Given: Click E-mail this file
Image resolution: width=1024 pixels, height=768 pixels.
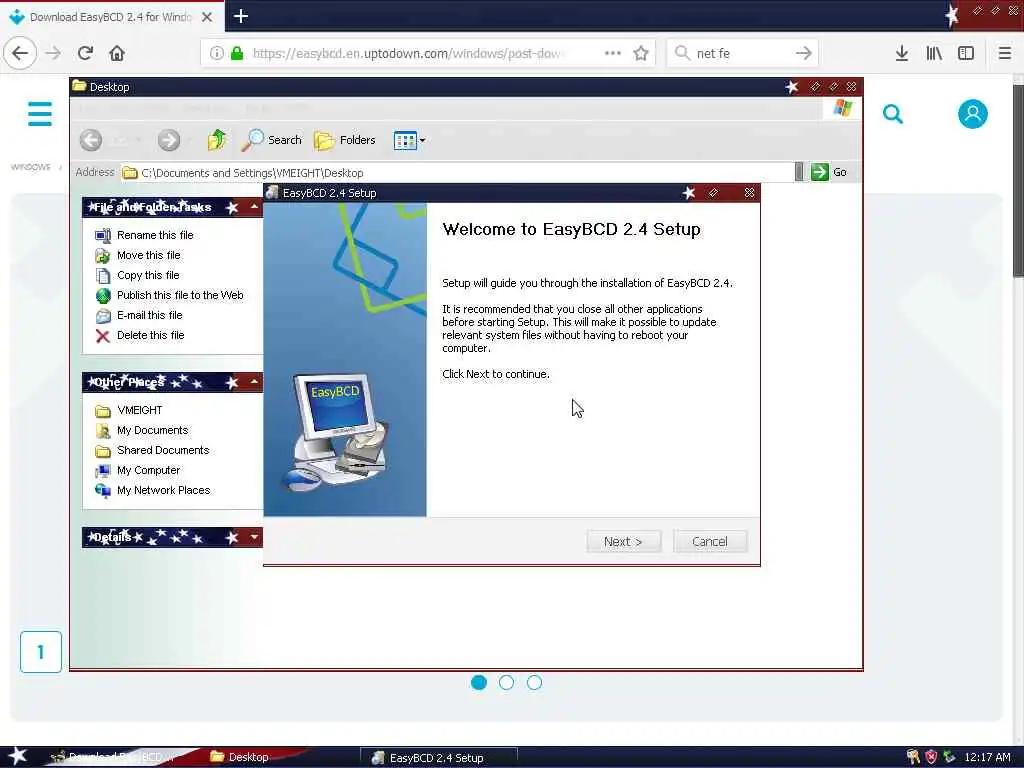Looking at the screenshot, I should tap(150, 315).
